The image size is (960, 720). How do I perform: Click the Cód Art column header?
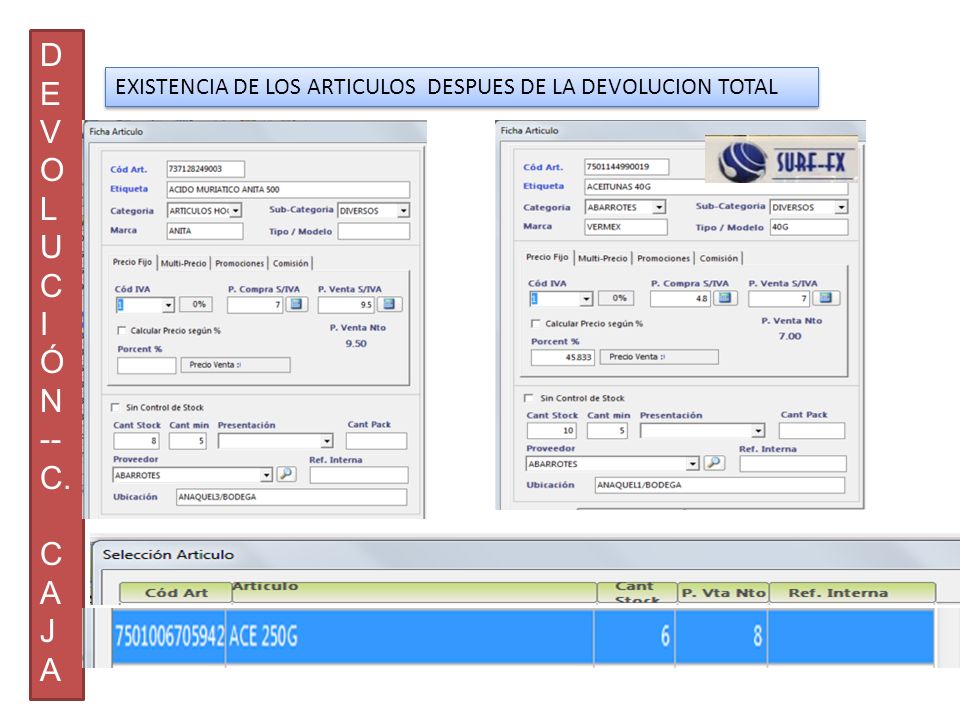pyautogui.click(x=176, y=592)
